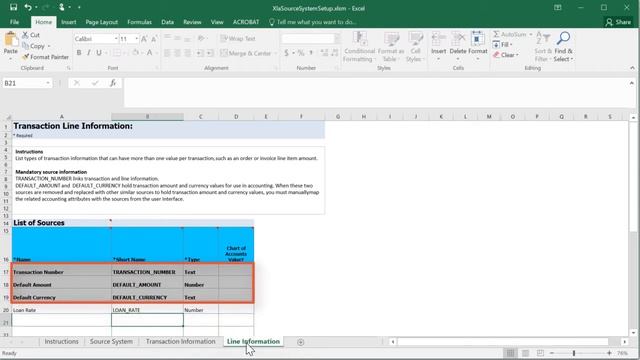Select the Line Information sheet tab
Viewport: 640px width, 360px height.
[253, 342]
